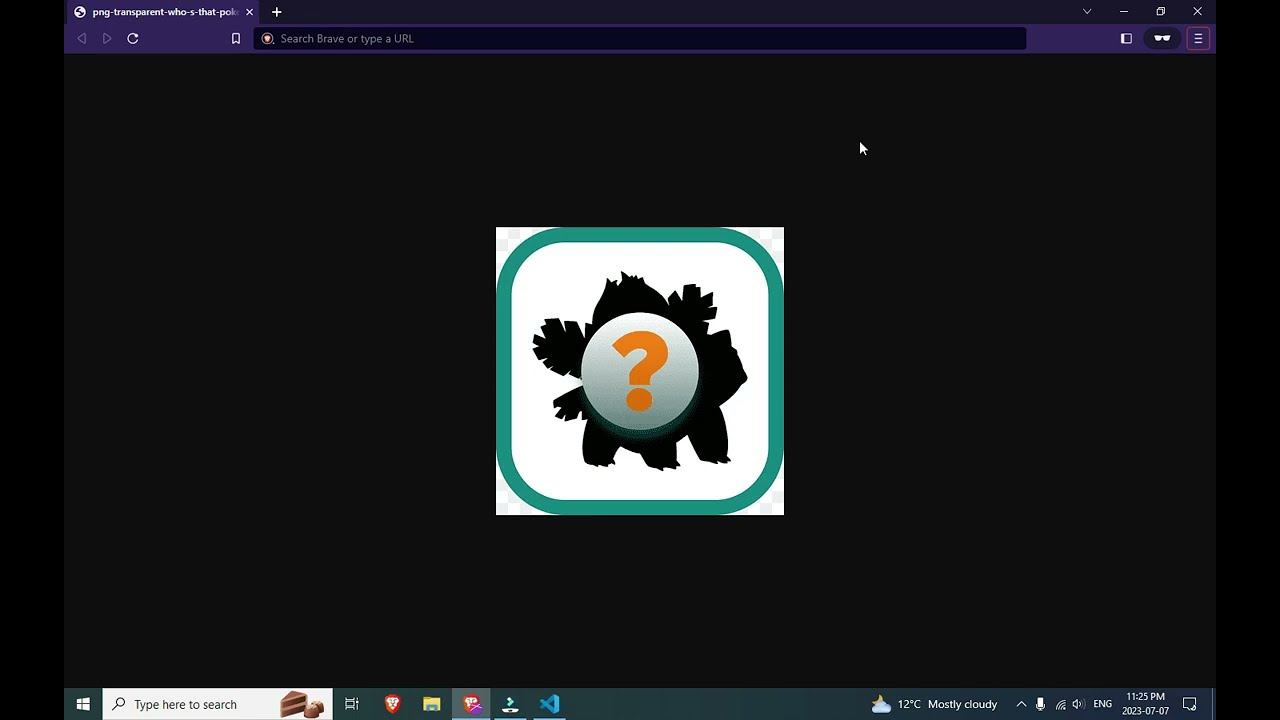Image resolution: width=1280 pixels, height=720 pixels.
Task: Go back using the browser back arrow
Action: (81, 38)
